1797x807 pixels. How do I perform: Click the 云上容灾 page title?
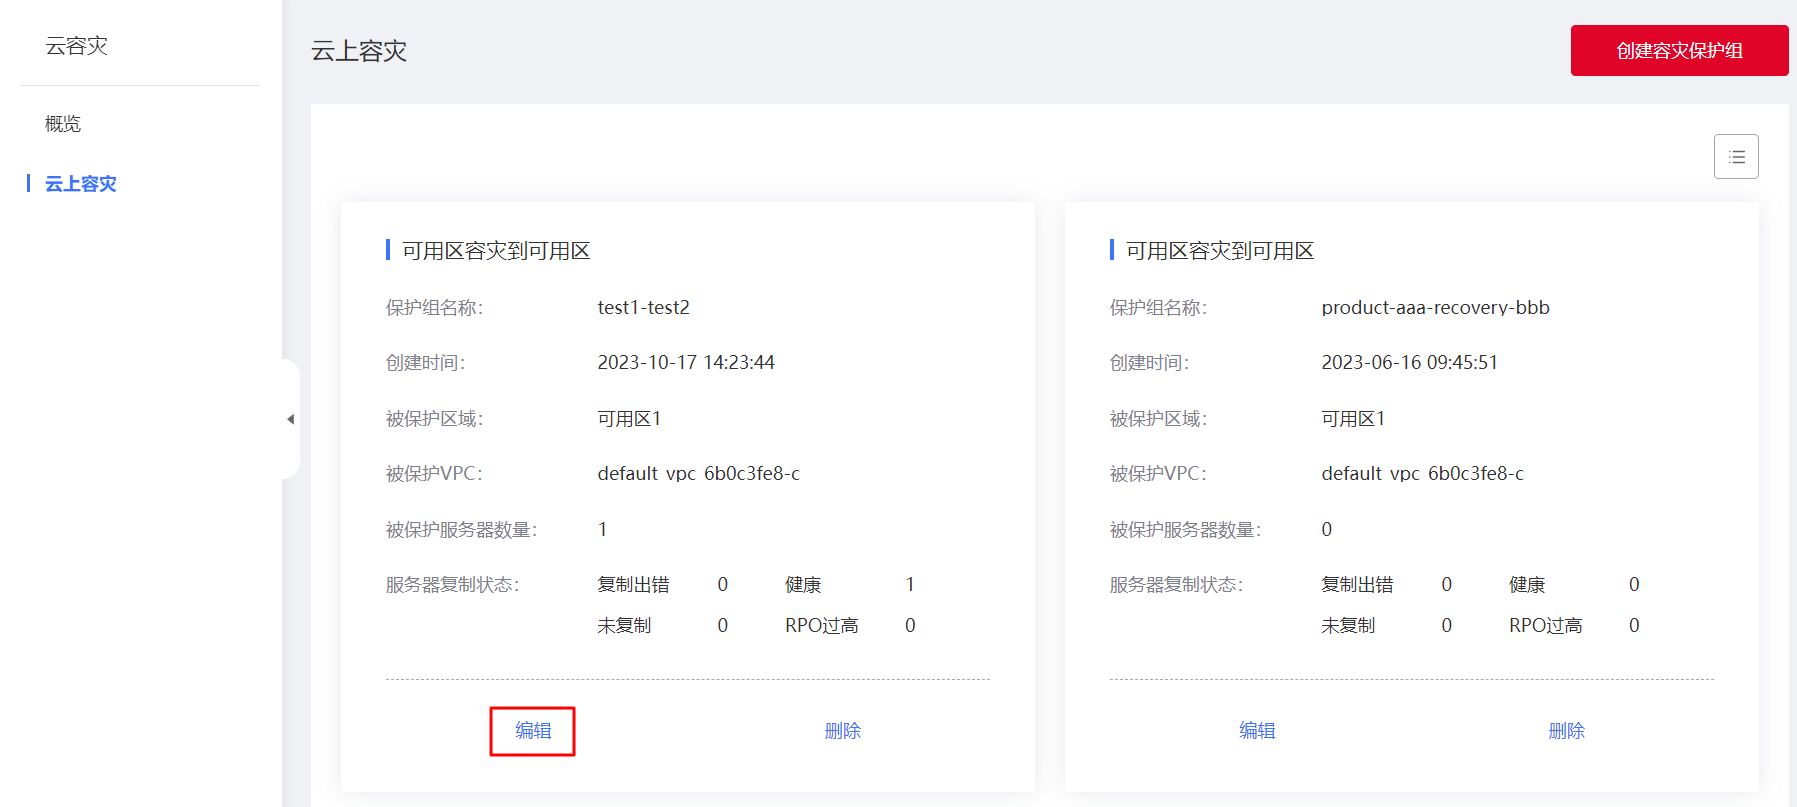(359, 51)
